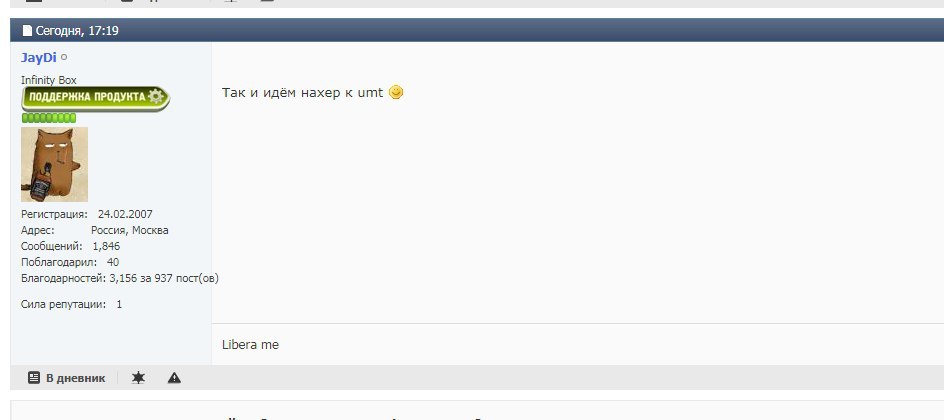Add the post via the В дневник button

coord(67,378)
